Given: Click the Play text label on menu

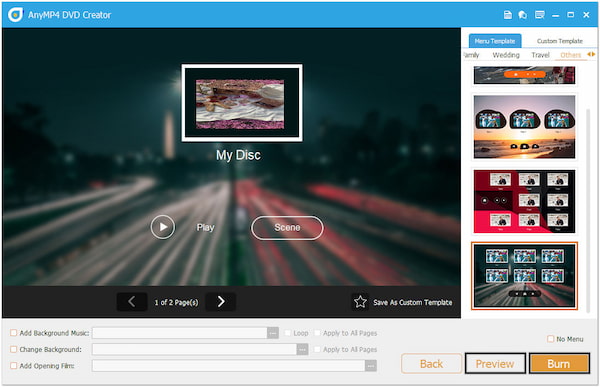Looking at the screenshot, I should 205,227.
